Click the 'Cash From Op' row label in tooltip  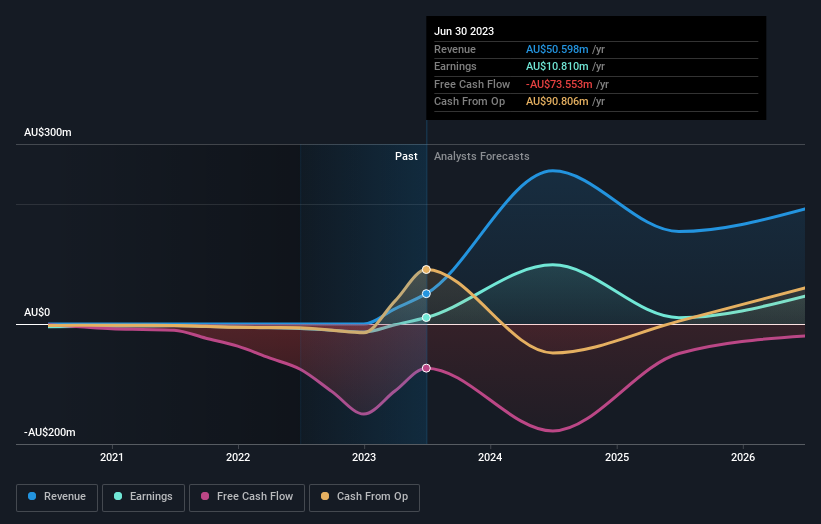click(469, 102)
